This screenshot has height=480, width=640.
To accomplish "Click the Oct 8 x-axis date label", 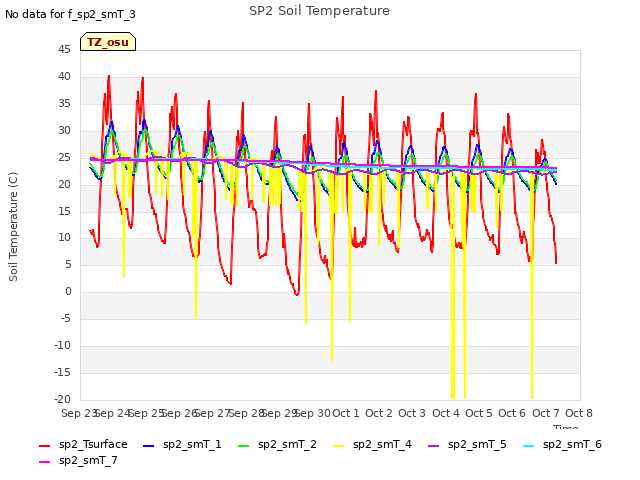I will point(579,413).
